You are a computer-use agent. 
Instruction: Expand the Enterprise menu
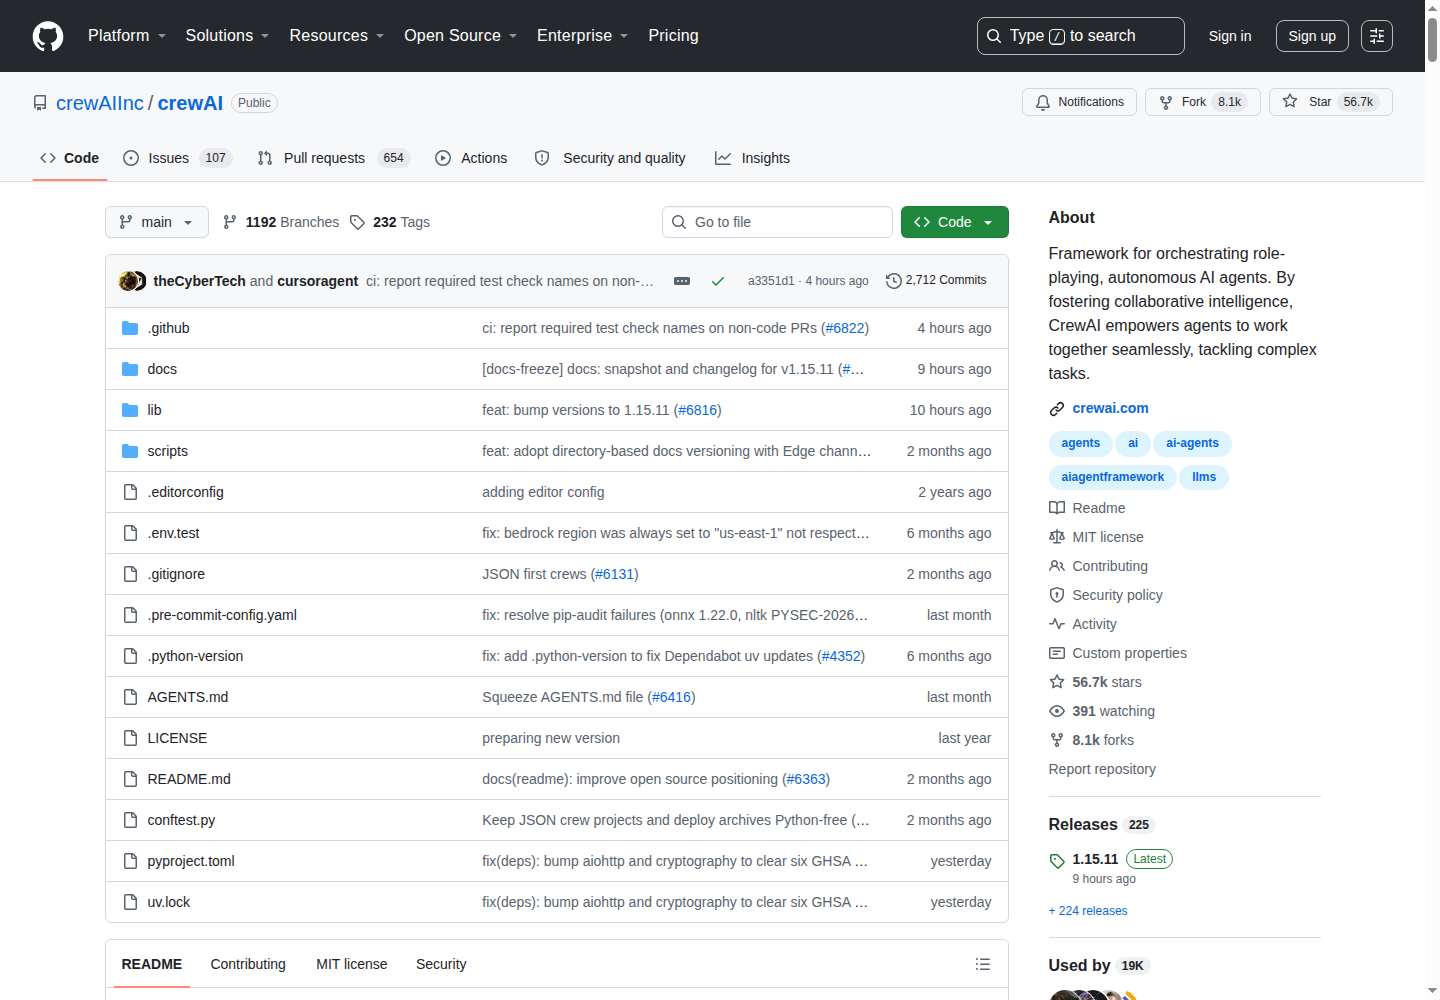pos(583,36)
